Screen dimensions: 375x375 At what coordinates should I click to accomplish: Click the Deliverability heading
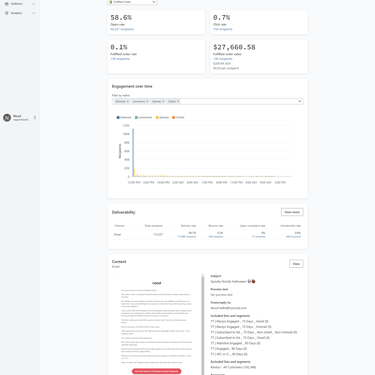[x=123, y=212]
